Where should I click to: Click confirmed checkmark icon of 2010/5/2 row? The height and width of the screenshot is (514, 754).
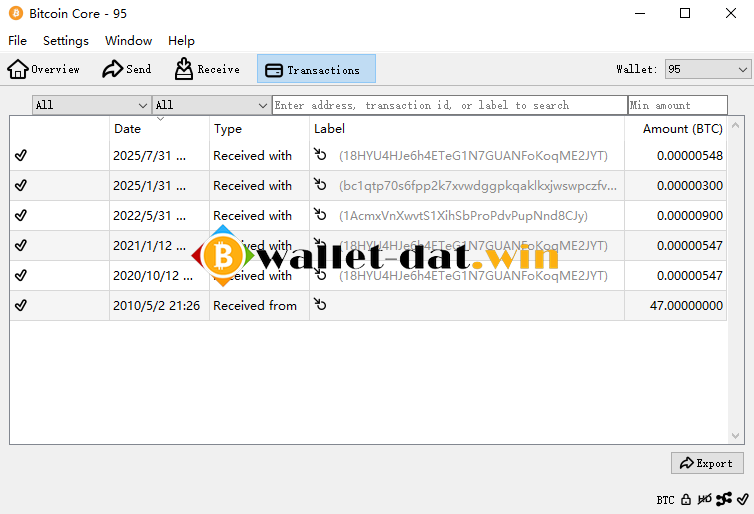pyautogui.click(x=21, y=305)
